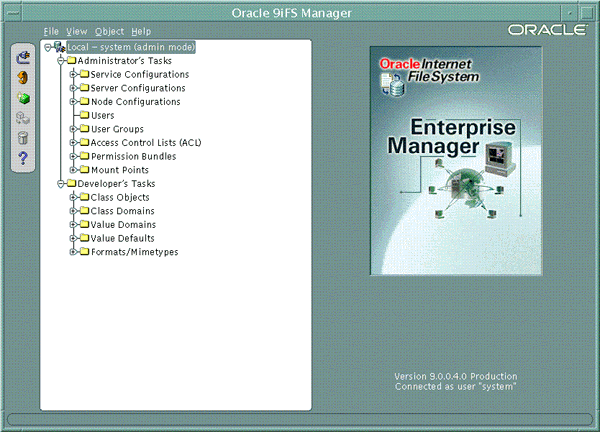Click the Formats/Mimetypes folder icon
The width and height of the screenshot is (600, 432).
coord(85,251)
